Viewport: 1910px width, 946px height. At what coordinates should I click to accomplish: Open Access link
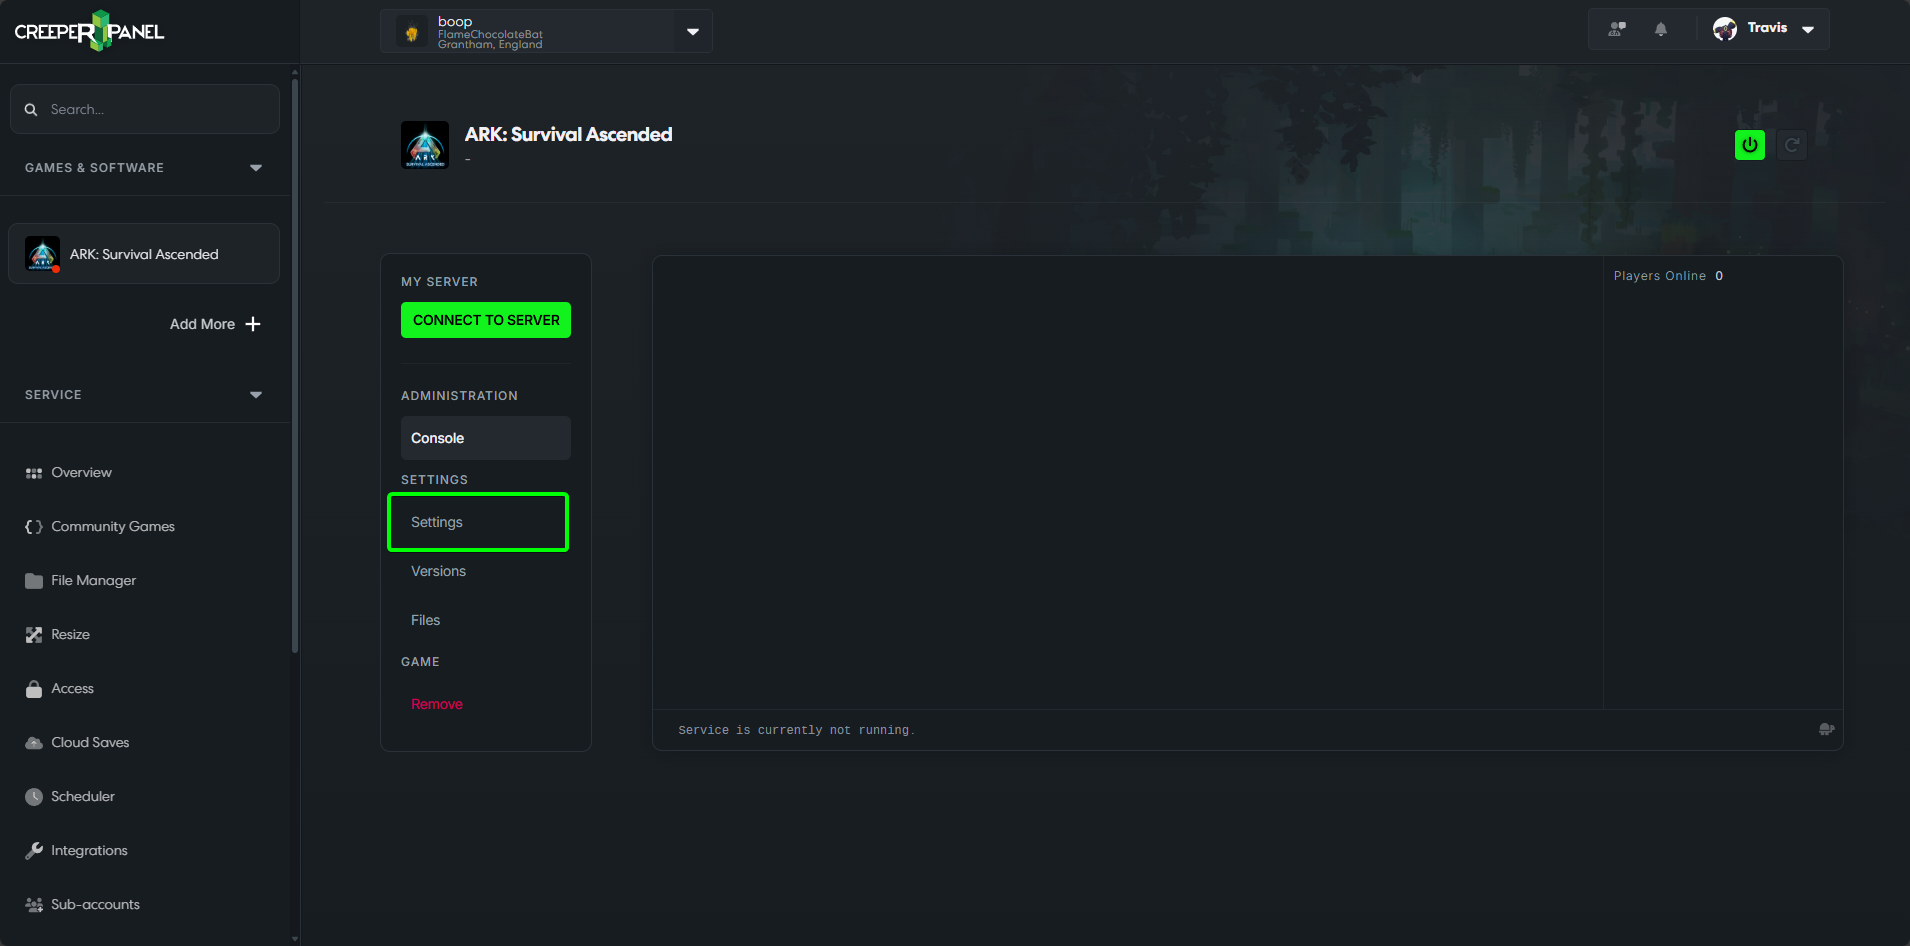[x=72, y=689]
